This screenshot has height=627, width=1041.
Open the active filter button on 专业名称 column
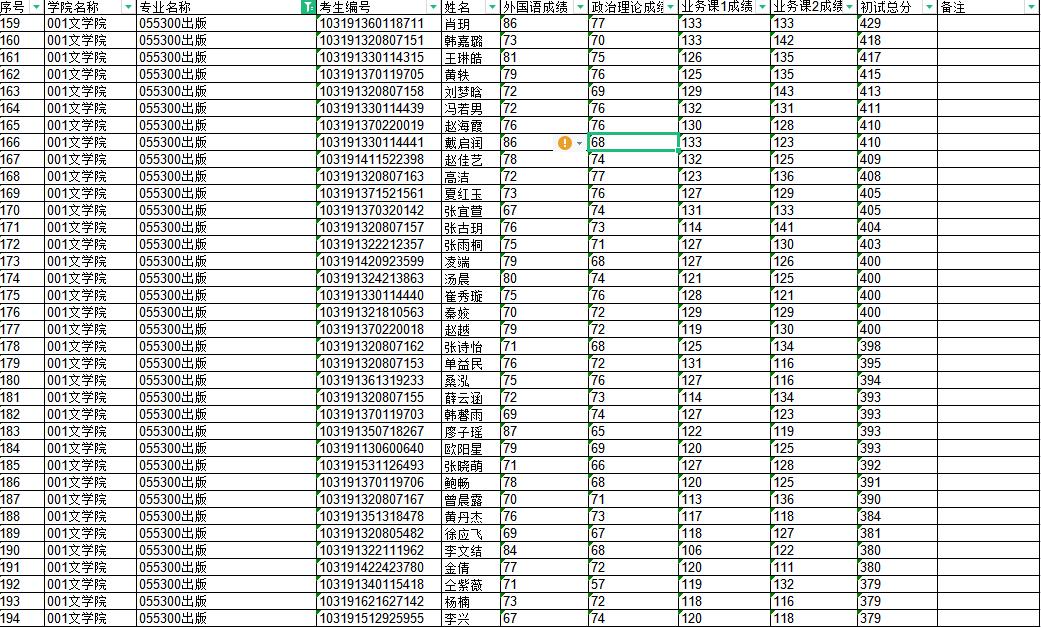click(308, 7)
